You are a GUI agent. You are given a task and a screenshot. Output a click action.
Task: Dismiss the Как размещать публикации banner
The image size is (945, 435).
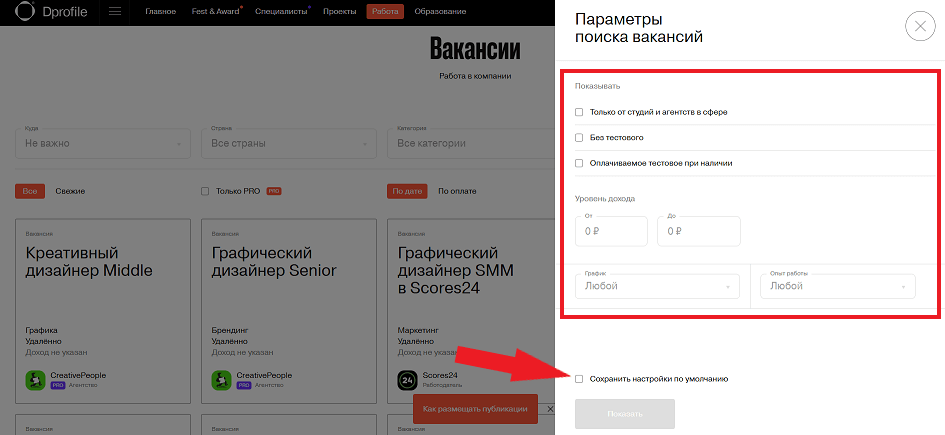(550, 409)
